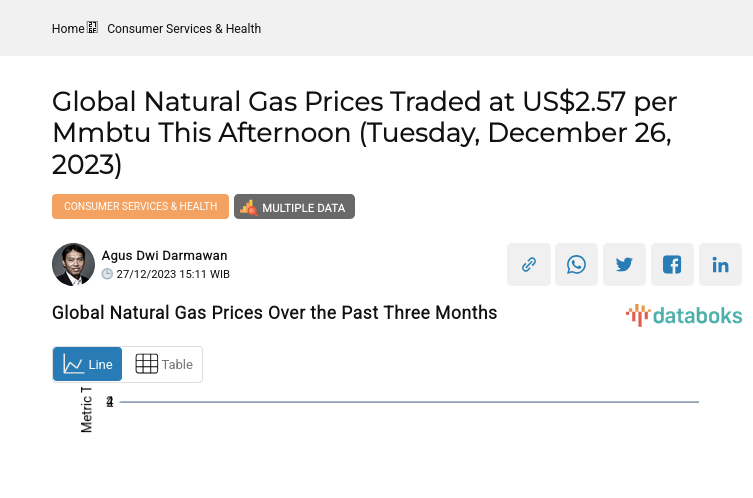Share the article on Facebook
This screenshot has width=753, height=498.
coord(673,265)
